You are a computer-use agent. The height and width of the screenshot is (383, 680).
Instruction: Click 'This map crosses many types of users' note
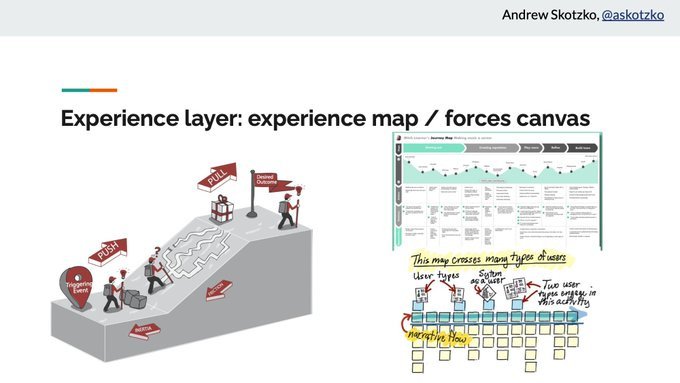(x=488, y=259)
